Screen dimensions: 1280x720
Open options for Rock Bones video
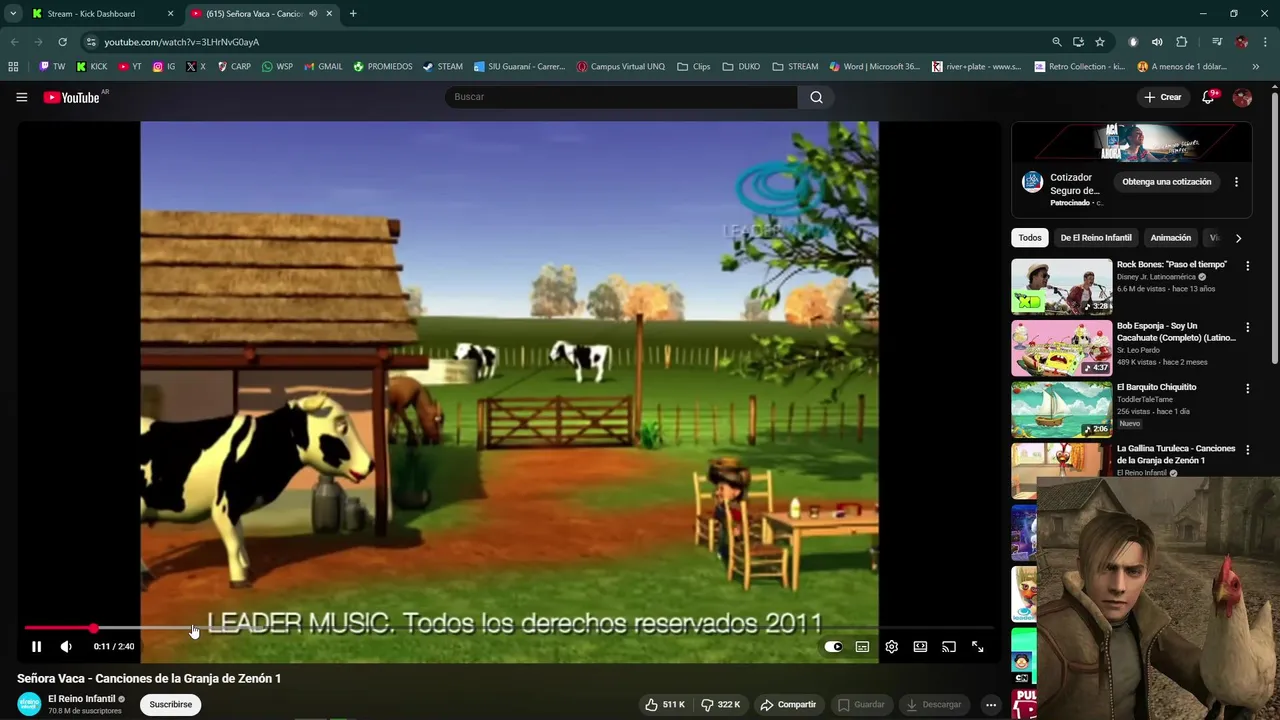(x=1247, y=266)
